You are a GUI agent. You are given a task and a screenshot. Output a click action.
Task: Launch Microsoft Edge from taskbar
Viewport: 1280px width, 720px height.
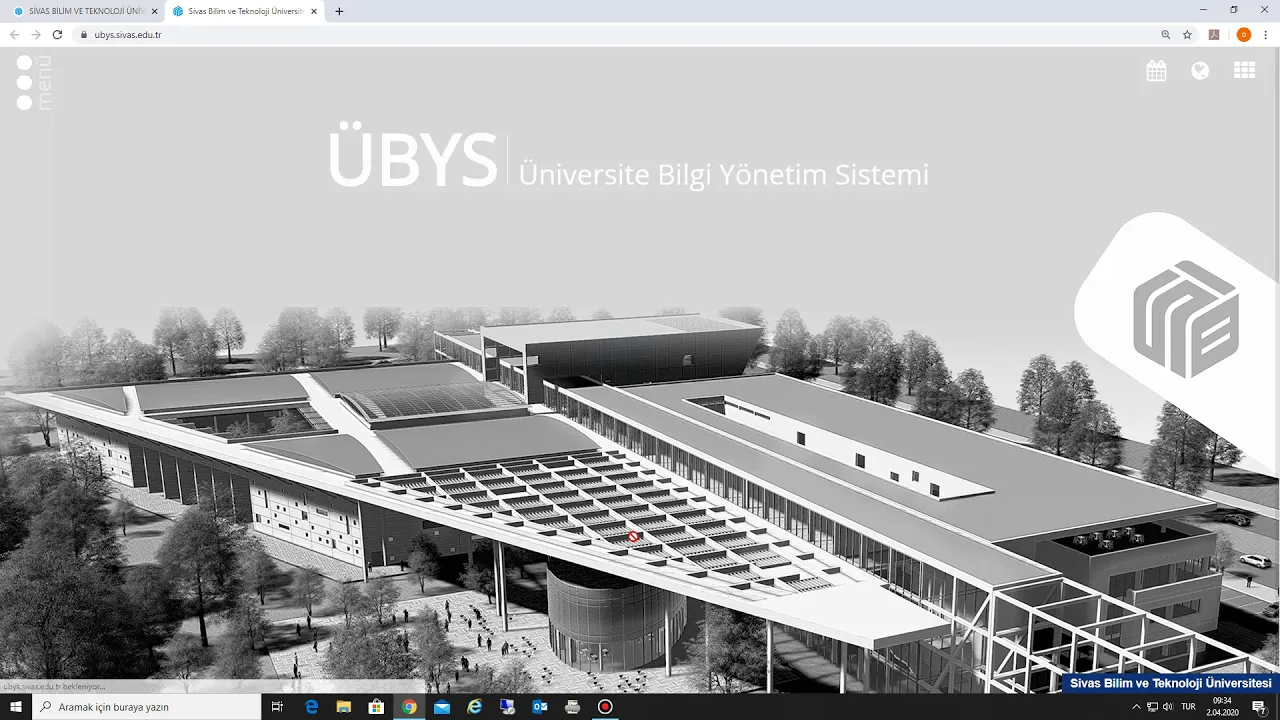coord(312,706)
